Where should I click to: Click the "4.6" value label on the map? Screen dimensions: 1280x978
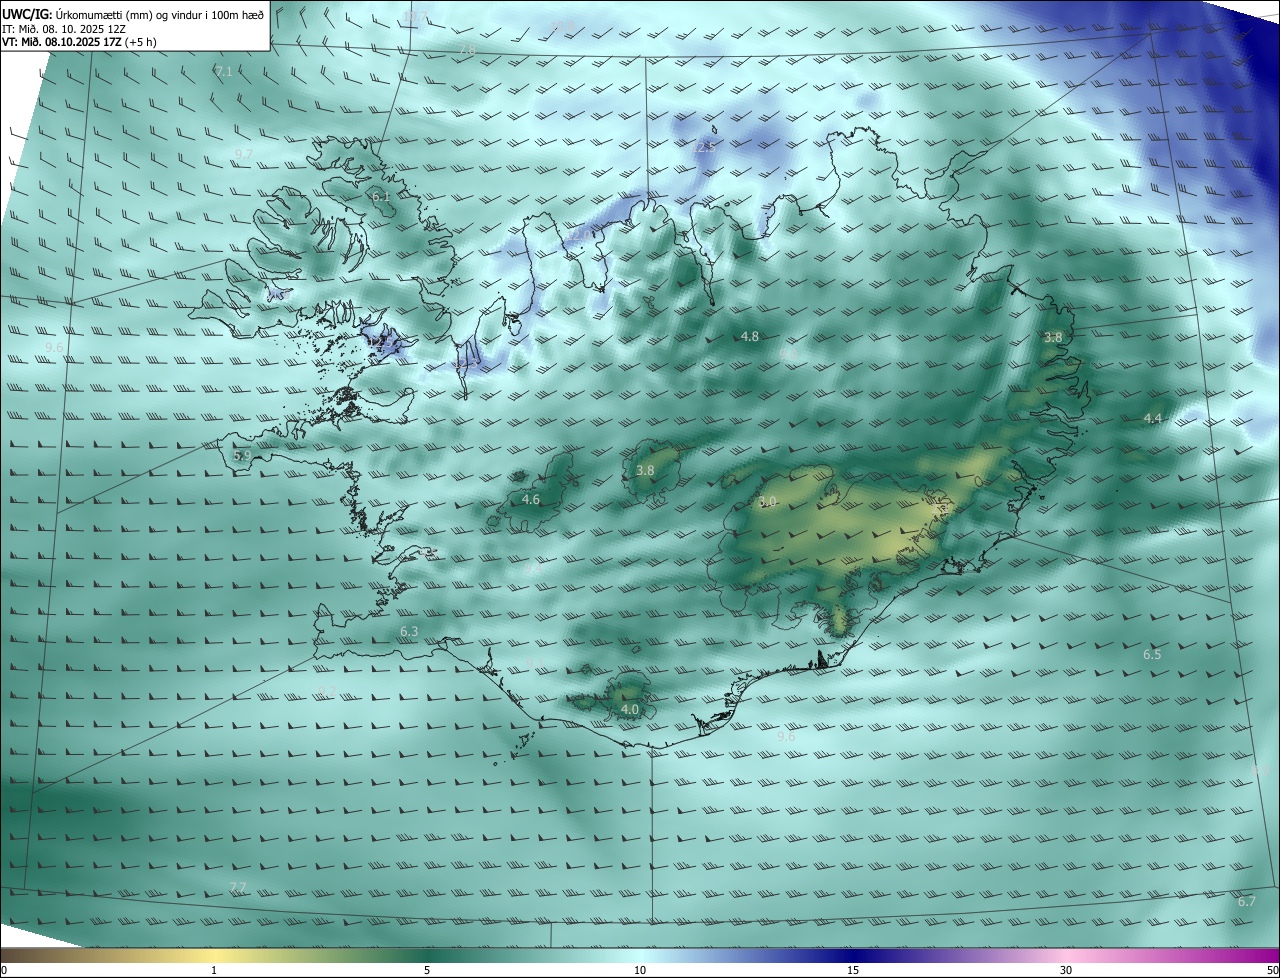point(531,499)
